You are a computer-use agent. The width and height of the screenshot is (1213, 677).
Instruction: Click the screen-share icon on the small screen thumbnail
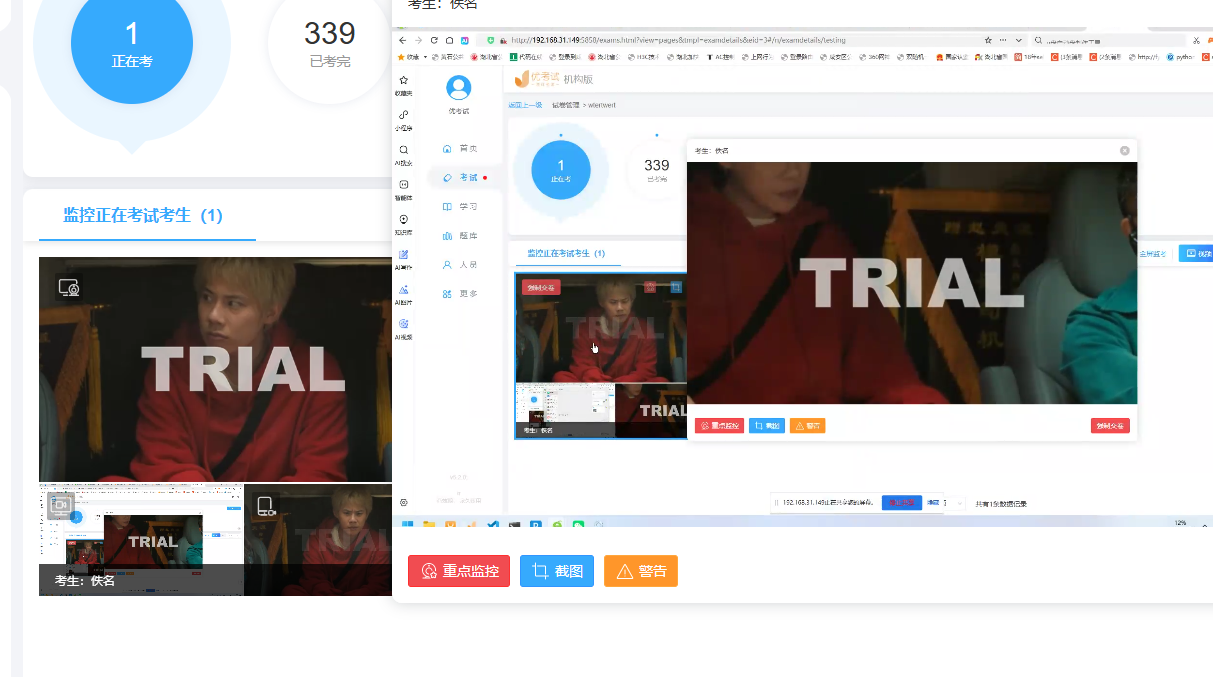[61, 506]
